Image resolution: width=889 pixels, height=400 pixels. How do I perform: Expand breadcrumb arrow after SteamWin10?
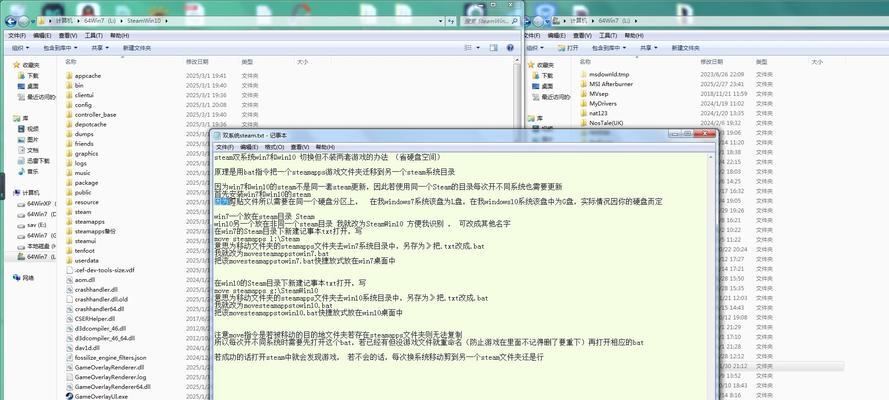166,21
